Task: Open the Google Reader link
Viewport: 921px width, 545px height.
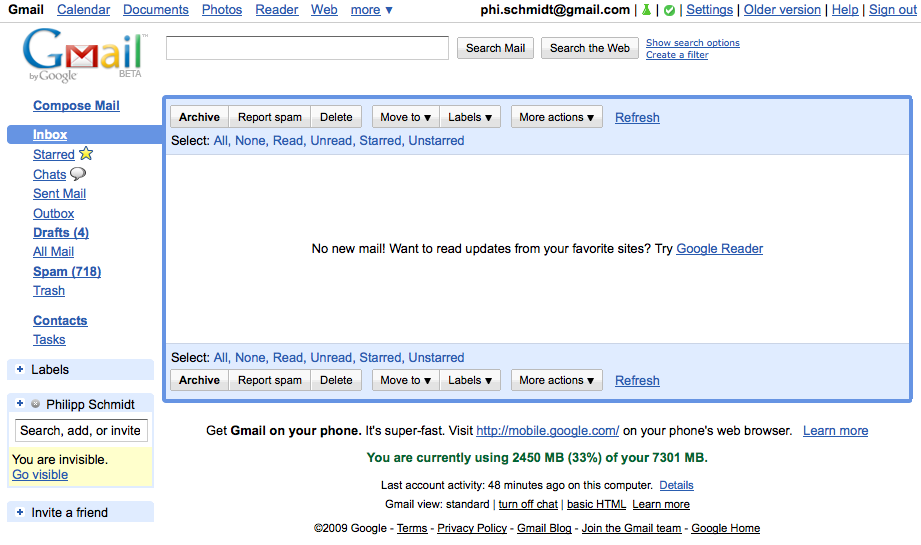Action: (x=720, y=249)
